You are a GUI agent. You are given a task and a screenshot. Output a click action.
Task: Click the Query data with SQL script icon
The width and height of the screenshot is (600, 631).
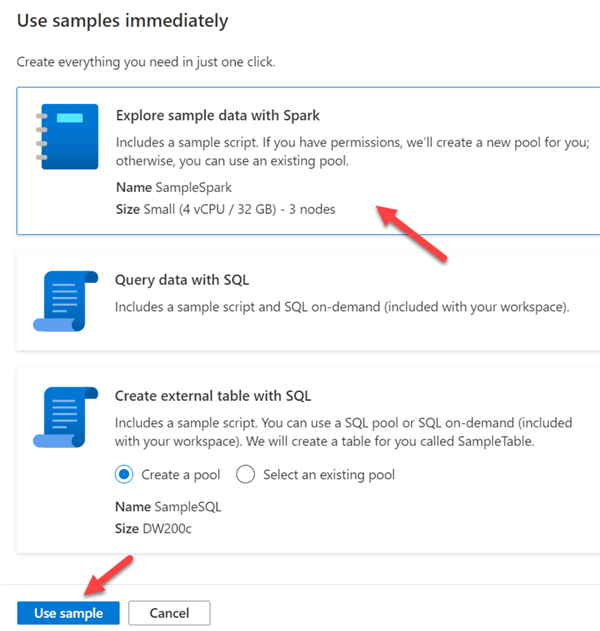tap(66, 301)
